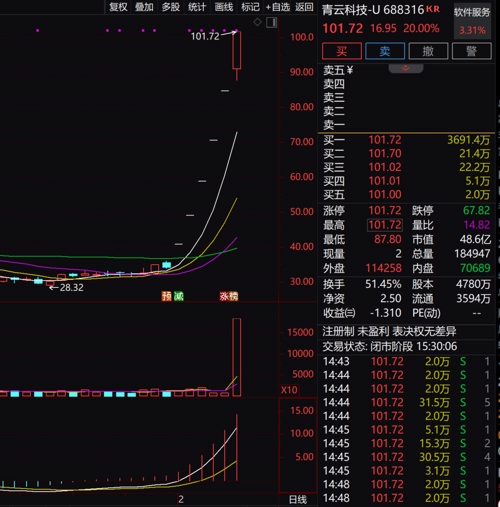The width and height of the screenshot is (500, 507).
Task: Click the 买一 price 101.72
Action: pyautogui.click(x=385, y=140)
